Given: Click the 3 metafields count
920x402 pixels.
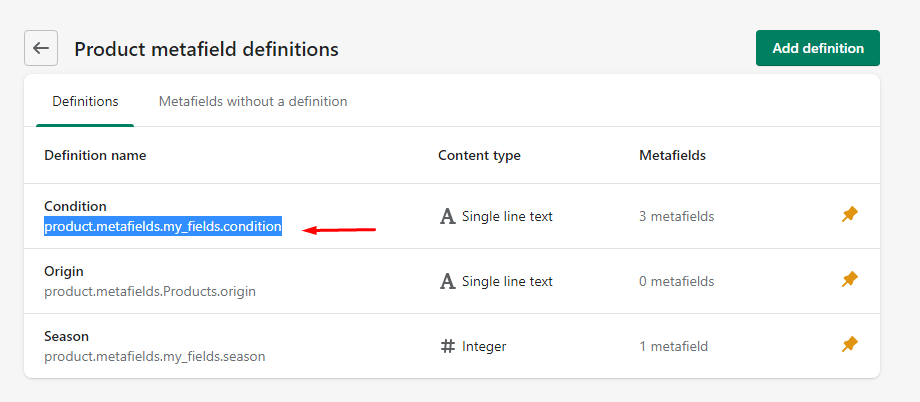Looking at the screenshot, I should 676,216.
